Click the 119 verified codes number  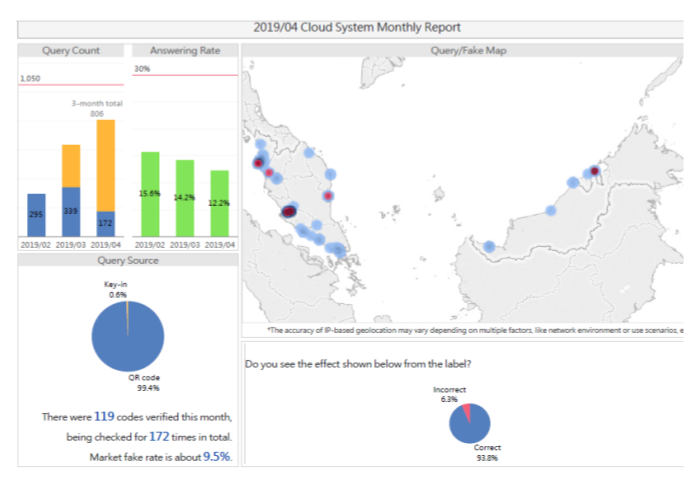point(104,416)
